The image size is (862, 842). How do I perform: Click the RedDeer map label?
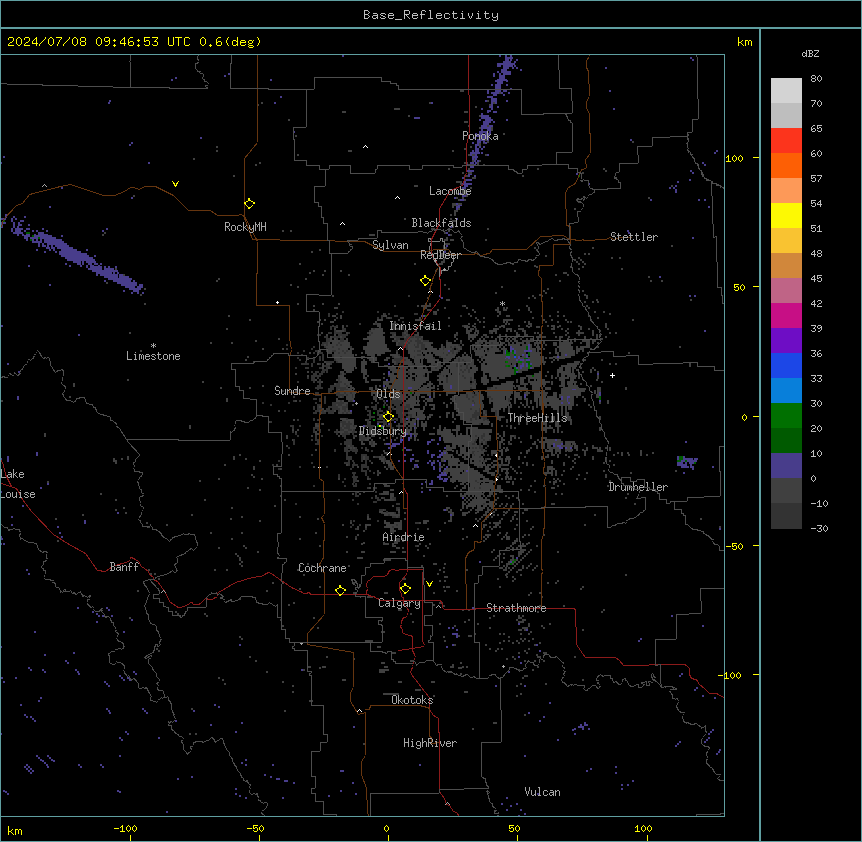(x=440, y=255)
